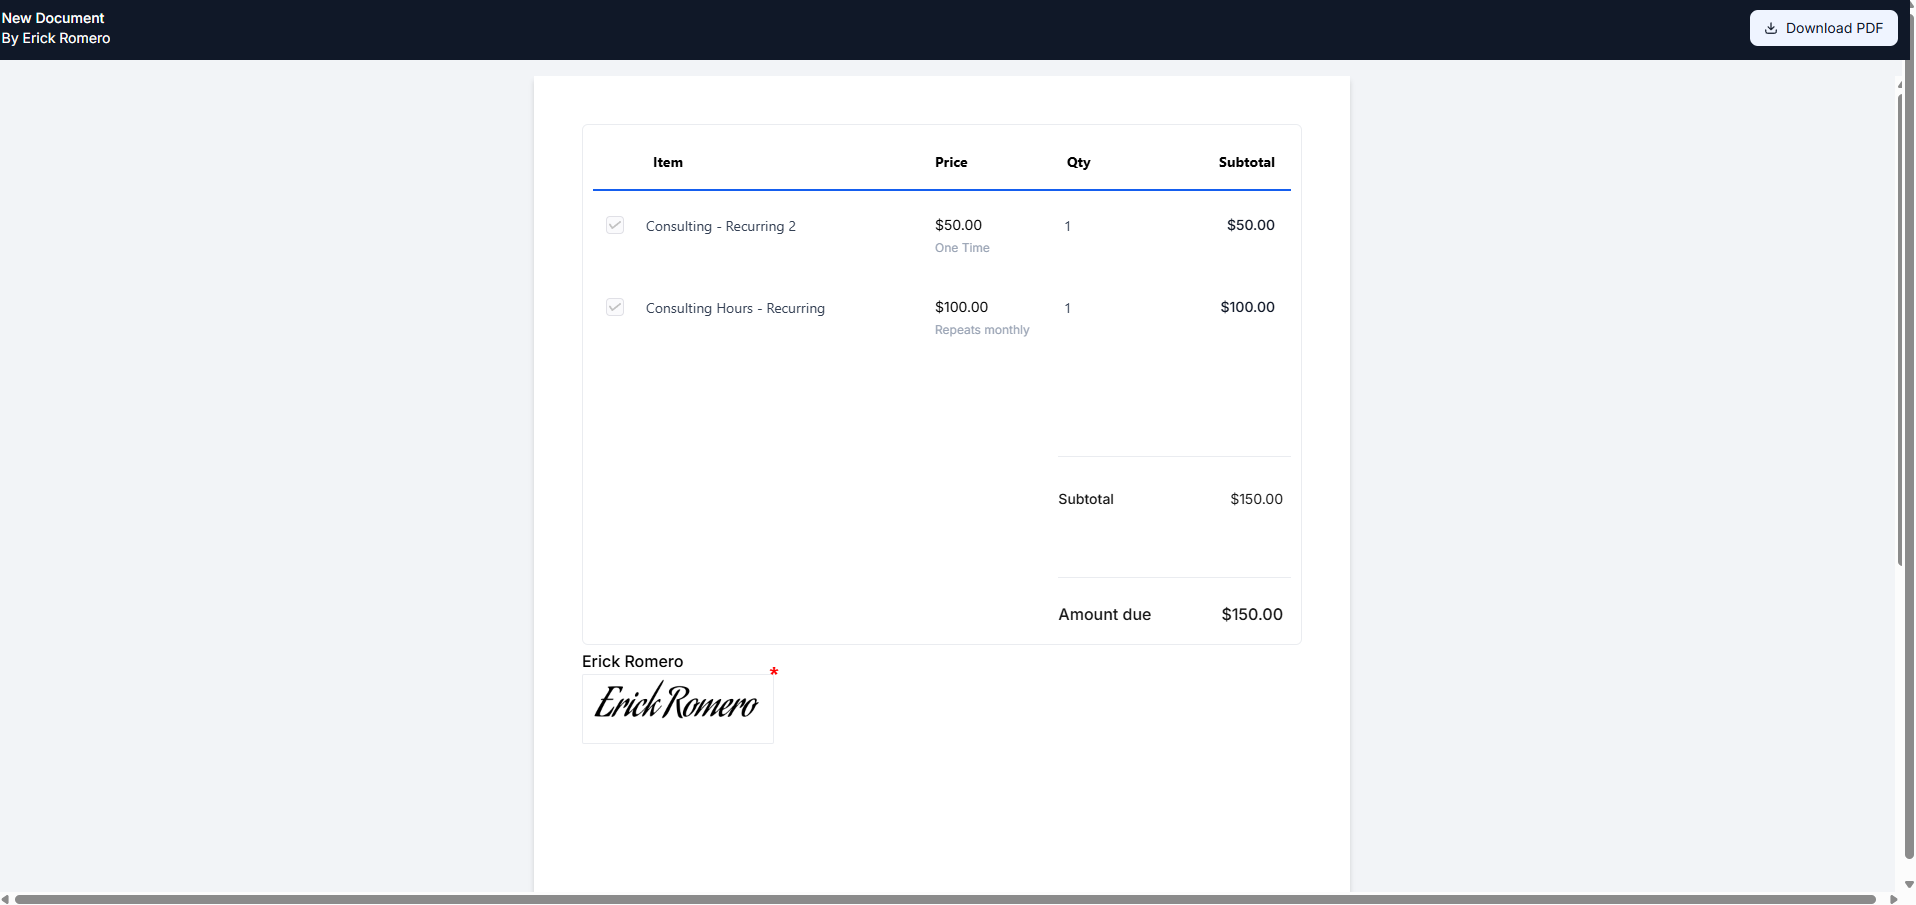Click the "Consulting Hours - Recurring" item name

tap(735, 308)
